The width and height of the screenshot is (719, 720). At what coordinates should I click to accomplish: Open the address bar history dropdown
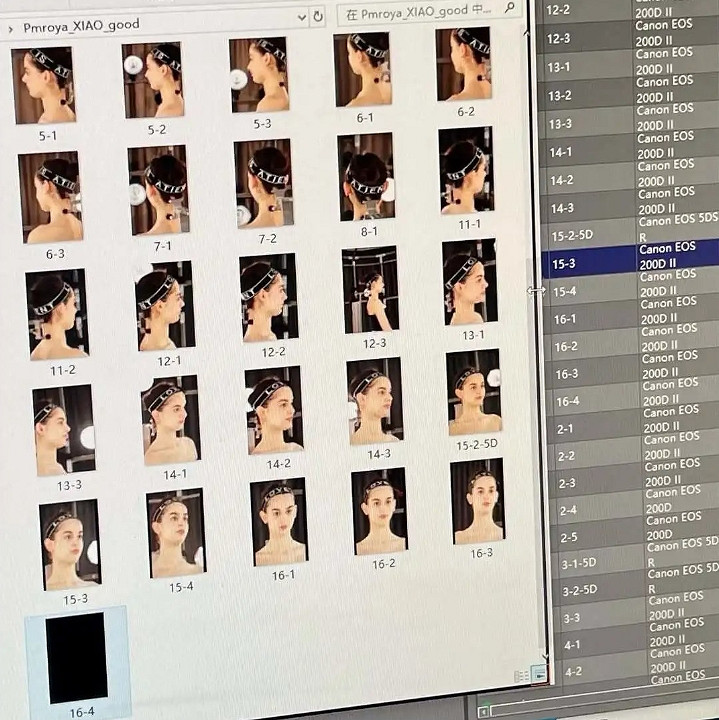302,17
